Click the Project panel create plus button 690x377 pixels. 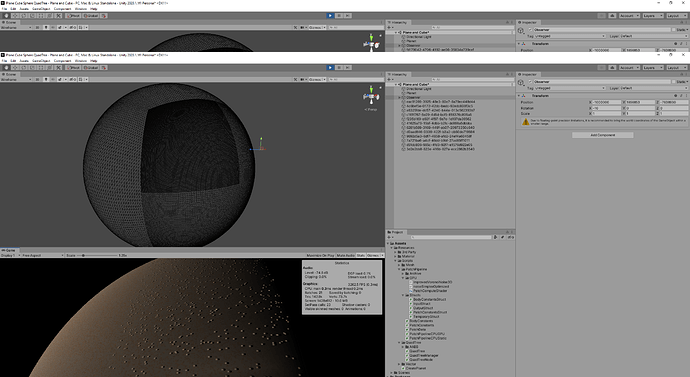coord(389,237)
